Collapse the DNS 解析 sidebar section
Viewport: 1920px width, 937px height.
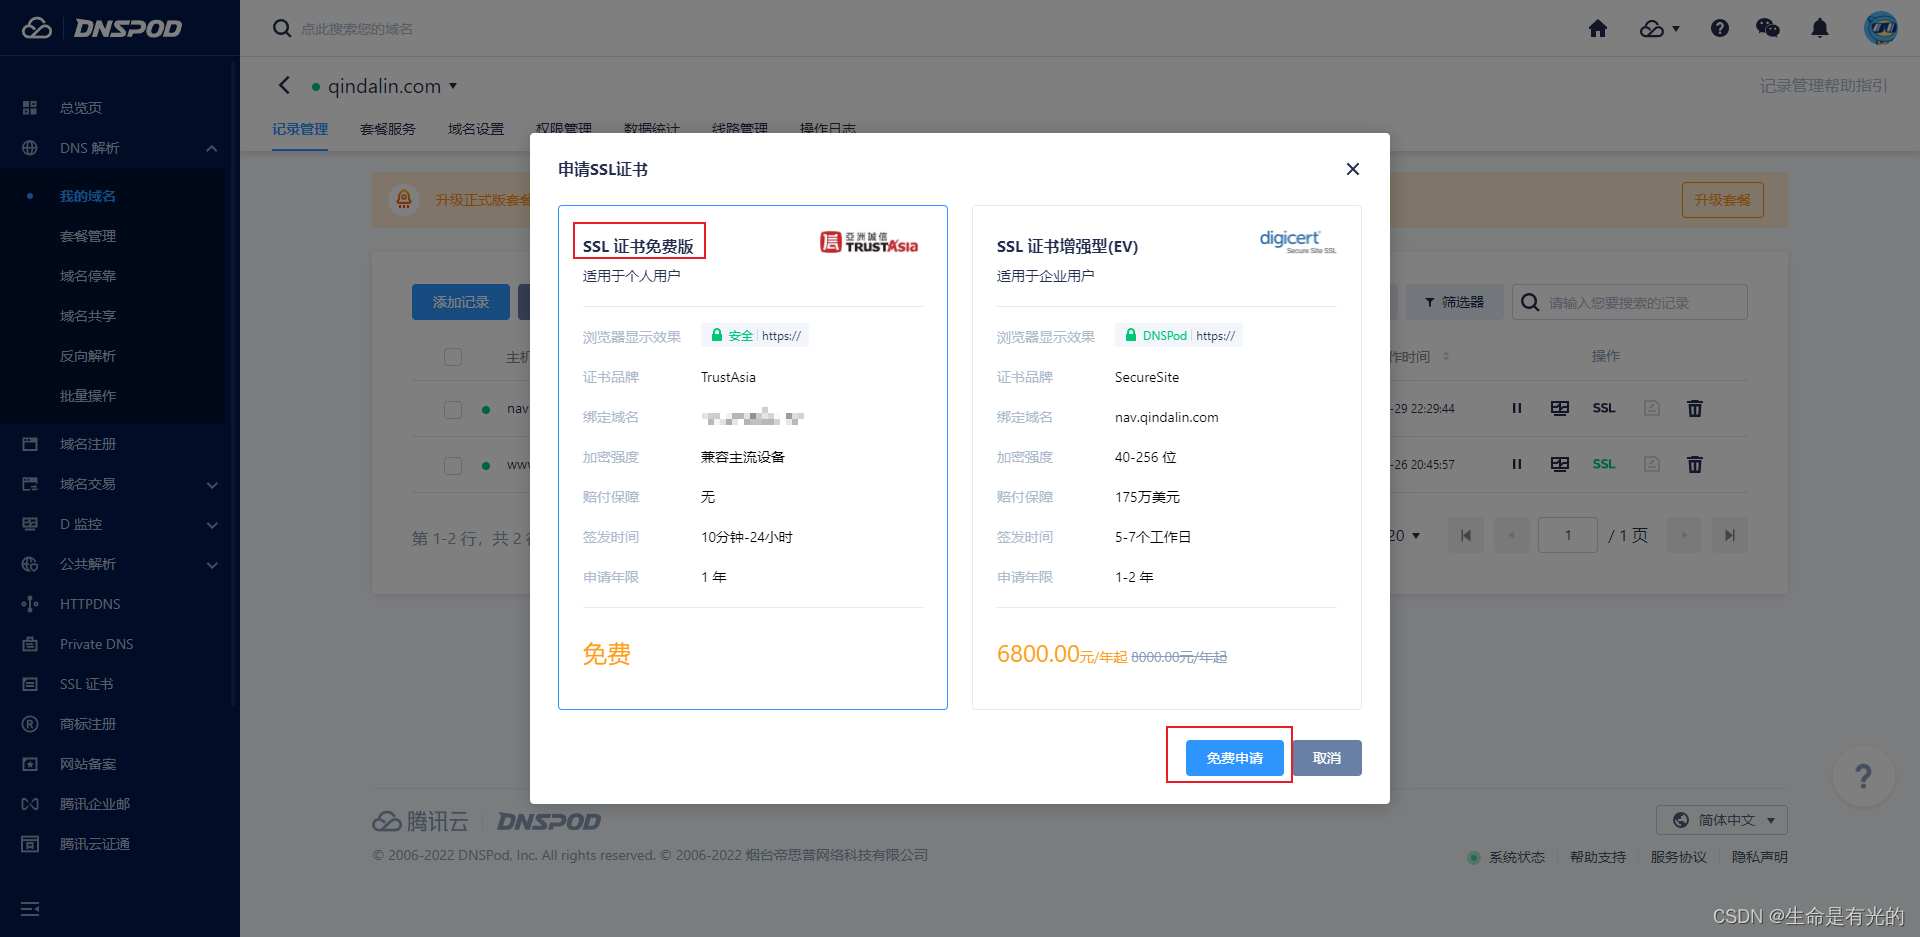[x=211, y=148]
